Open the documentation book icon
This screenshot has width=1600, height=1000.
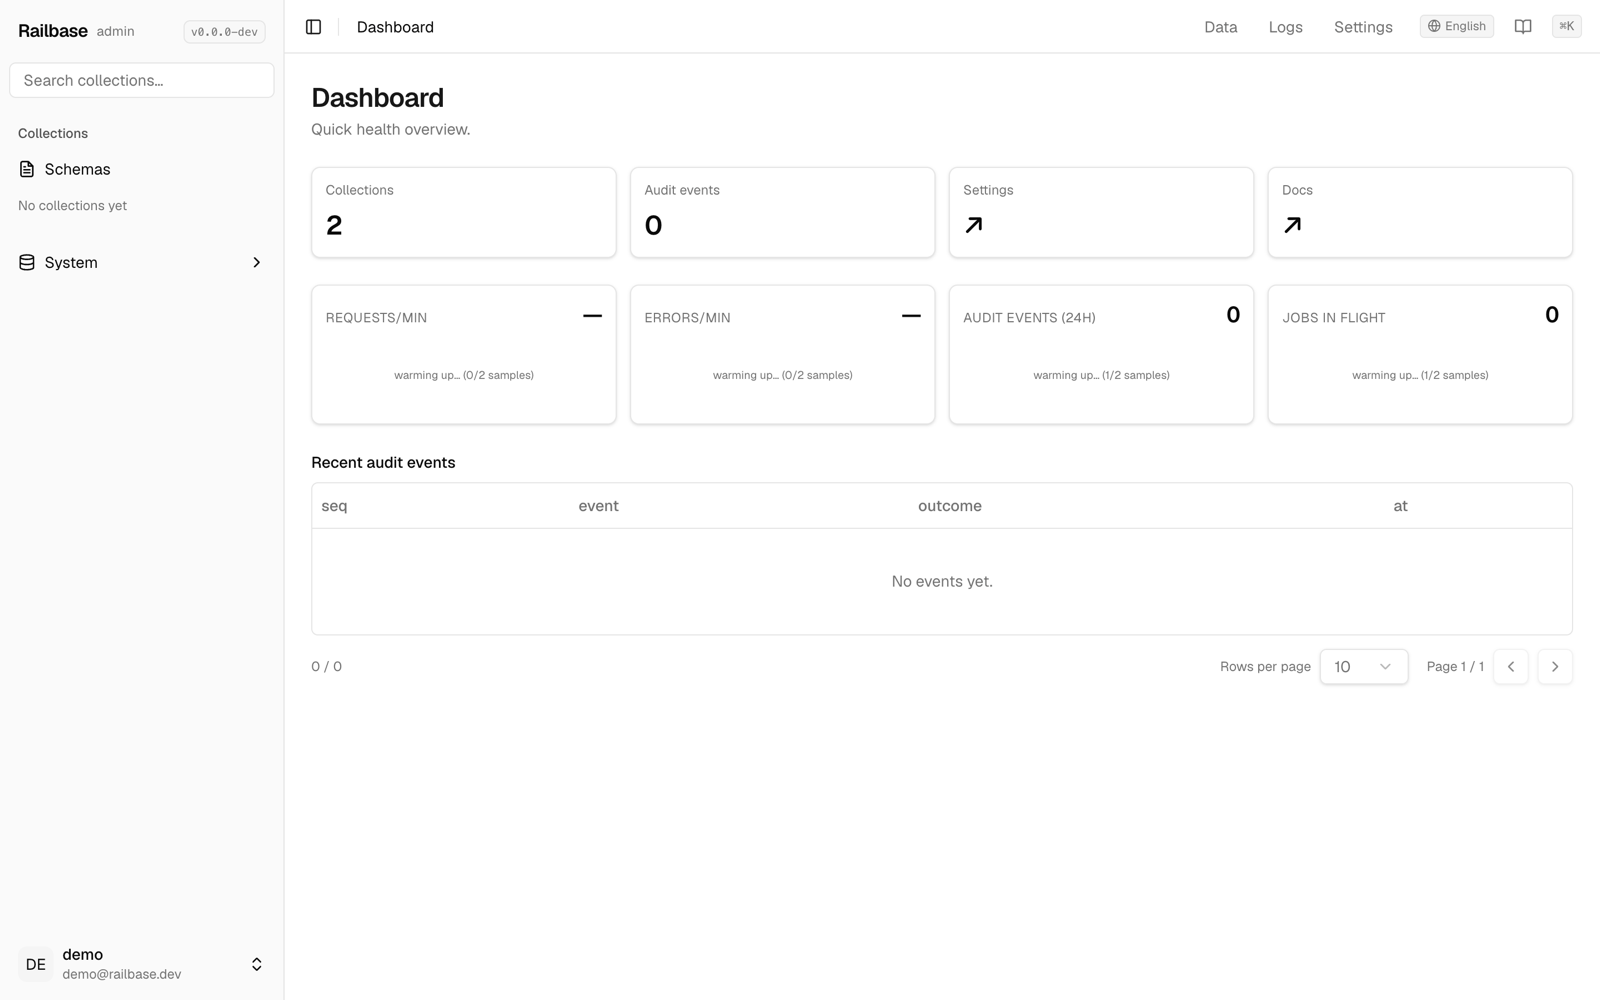tap(1523, 27)
